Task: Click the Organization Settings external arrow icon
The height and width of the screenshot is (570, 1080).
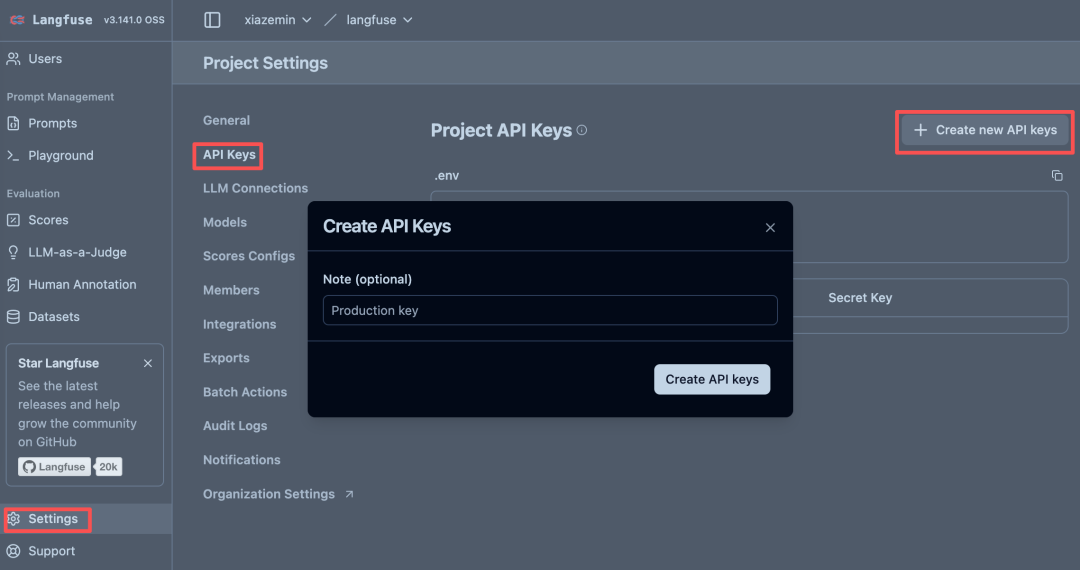Action: (349, 494)
